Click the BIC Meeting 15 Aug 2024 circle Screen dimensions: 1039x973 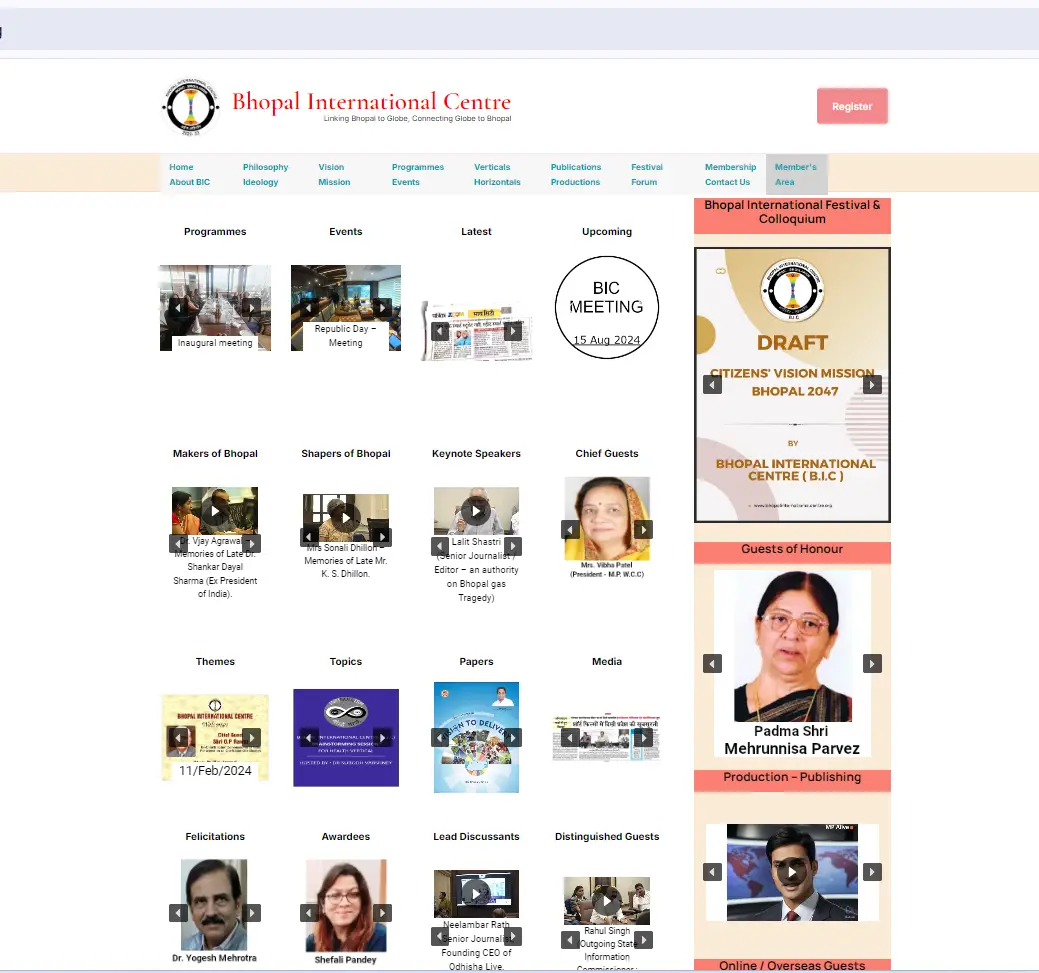click(x=607, y=308)
